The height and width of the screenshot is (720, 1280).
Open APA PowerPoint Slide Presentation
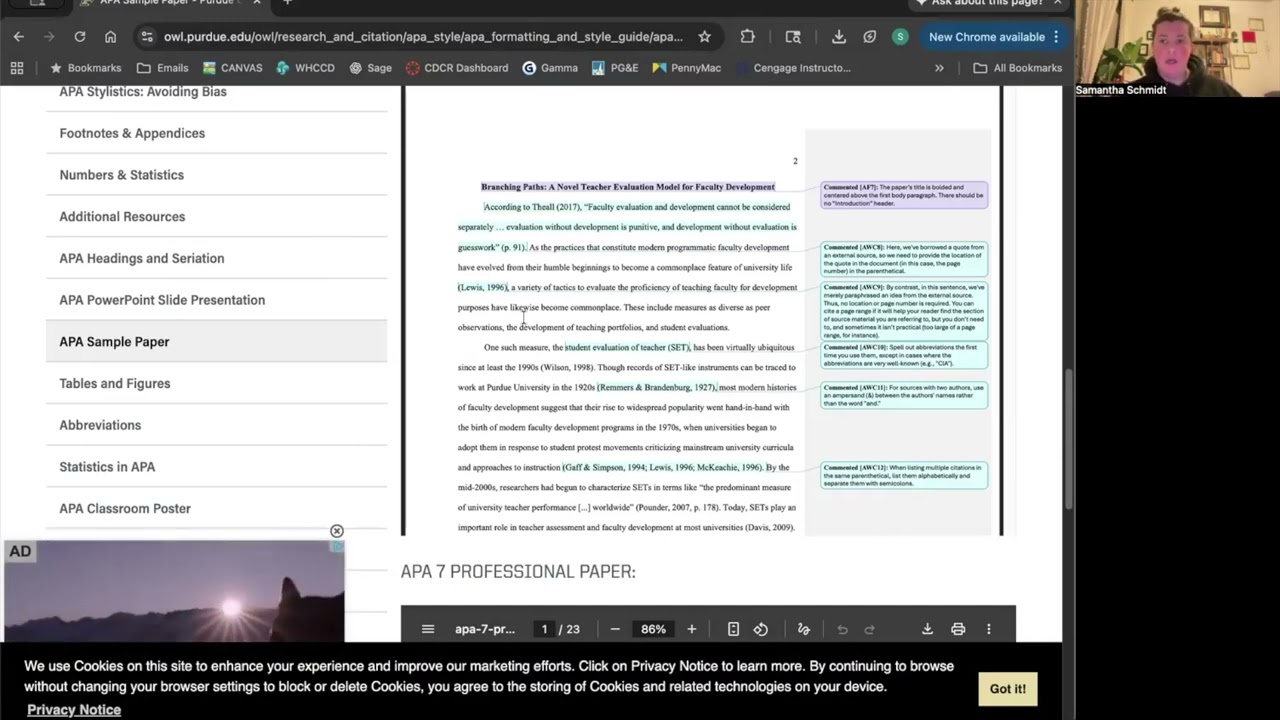click(x=162, y=300)
